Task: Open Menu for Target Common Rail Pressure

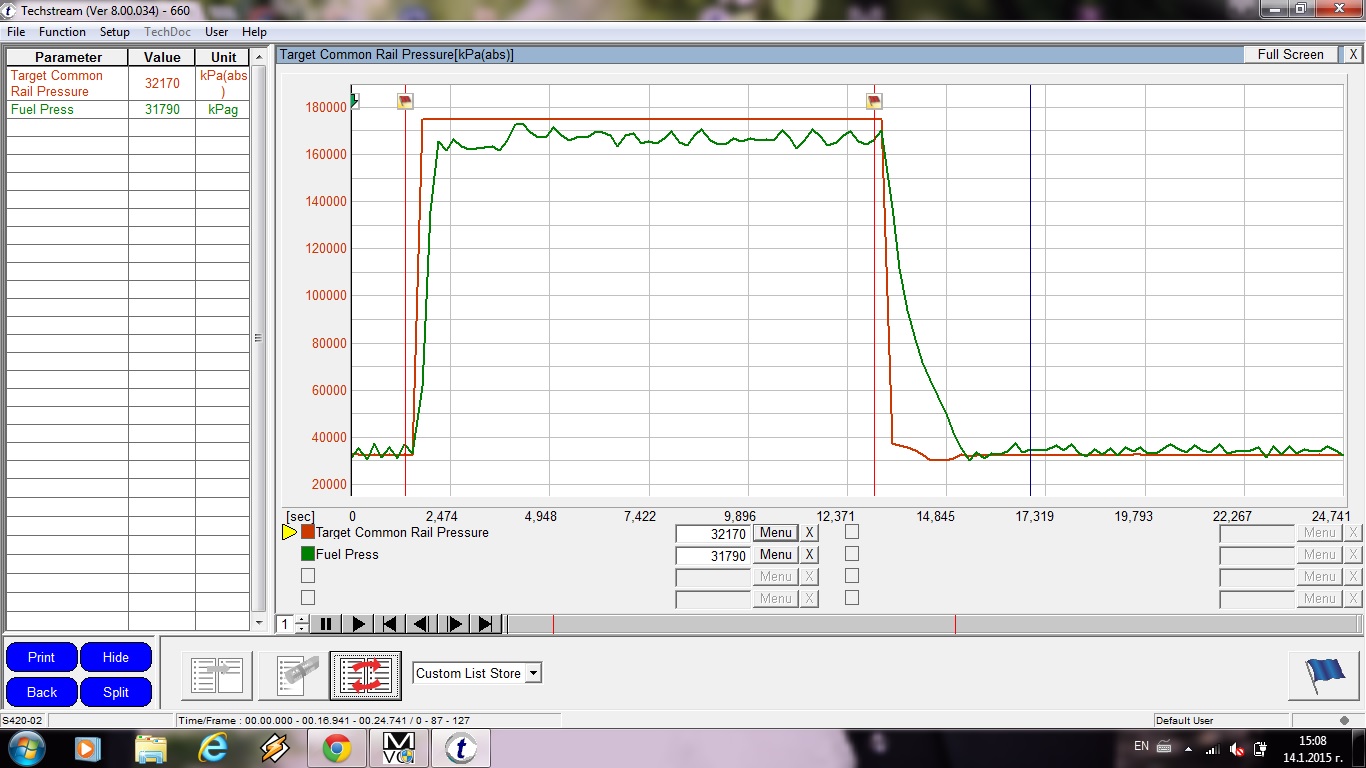Action: pyautogui.click(x=775, y=533)
